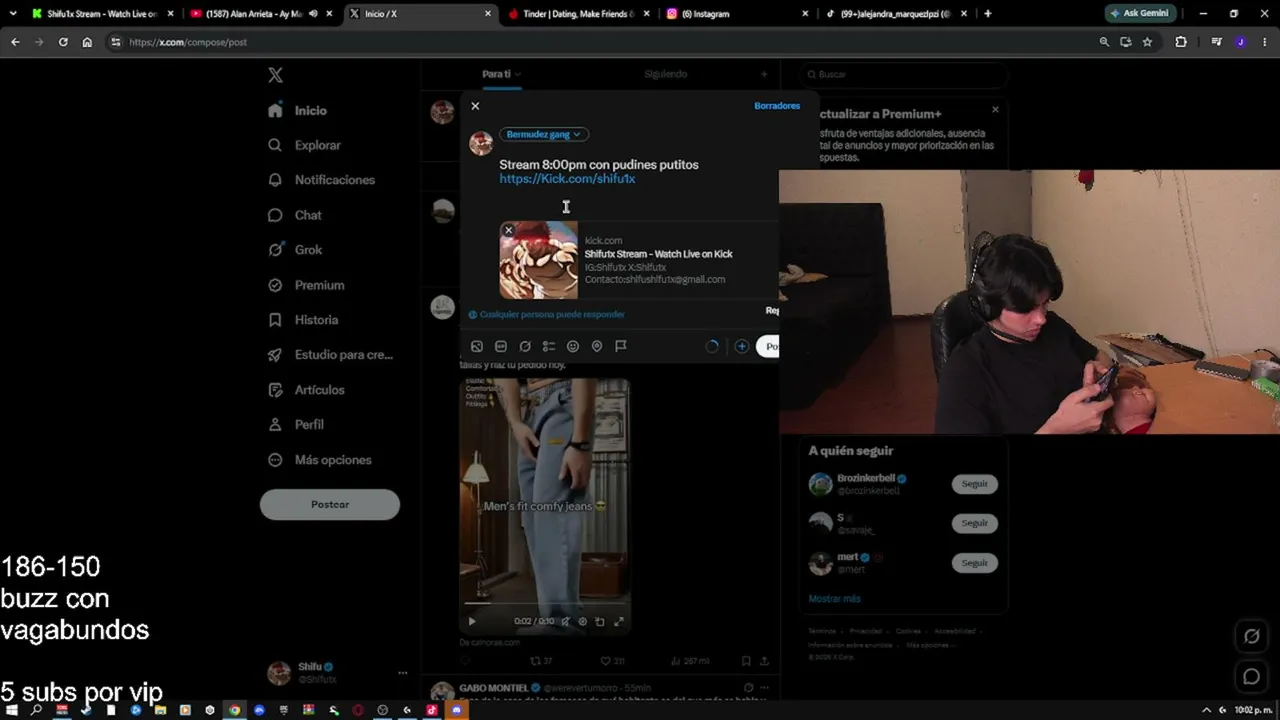Click the X logo in the sidebar
The image size is (1280, 720).
[x=275, y=75]
